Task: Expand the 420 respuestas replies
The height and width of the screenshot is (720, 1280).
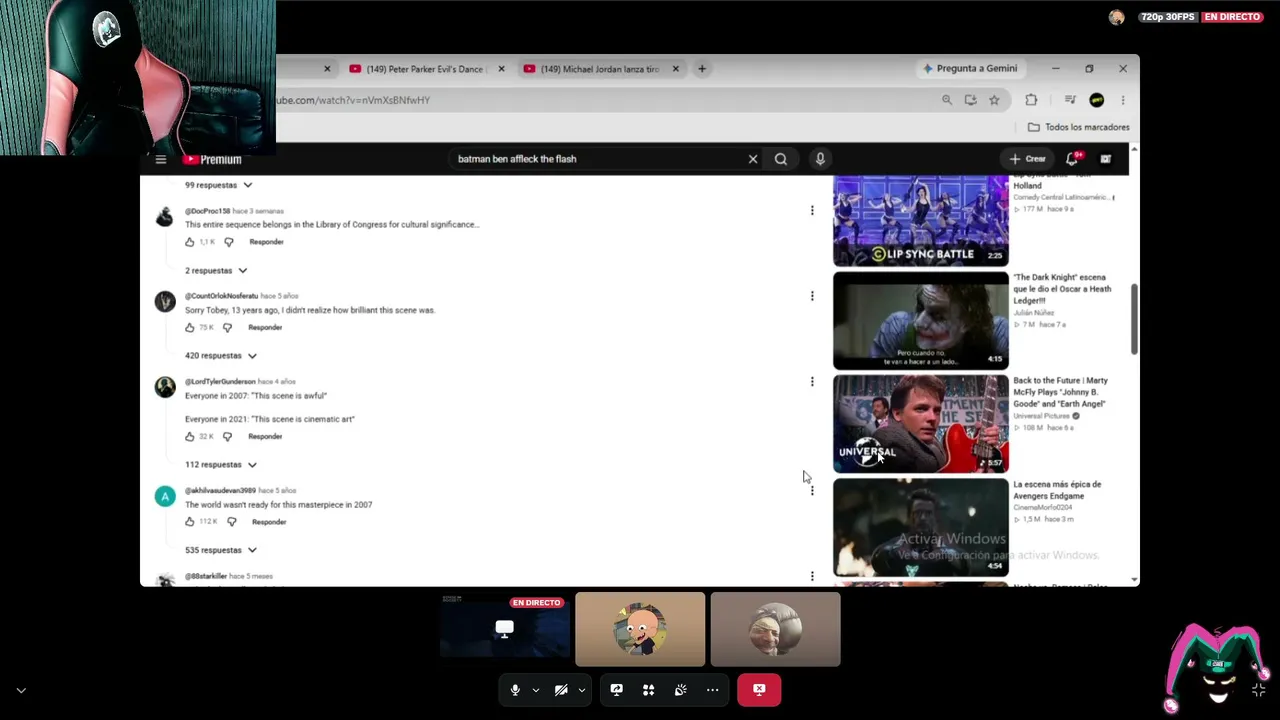Action: (x=221, y=356)
